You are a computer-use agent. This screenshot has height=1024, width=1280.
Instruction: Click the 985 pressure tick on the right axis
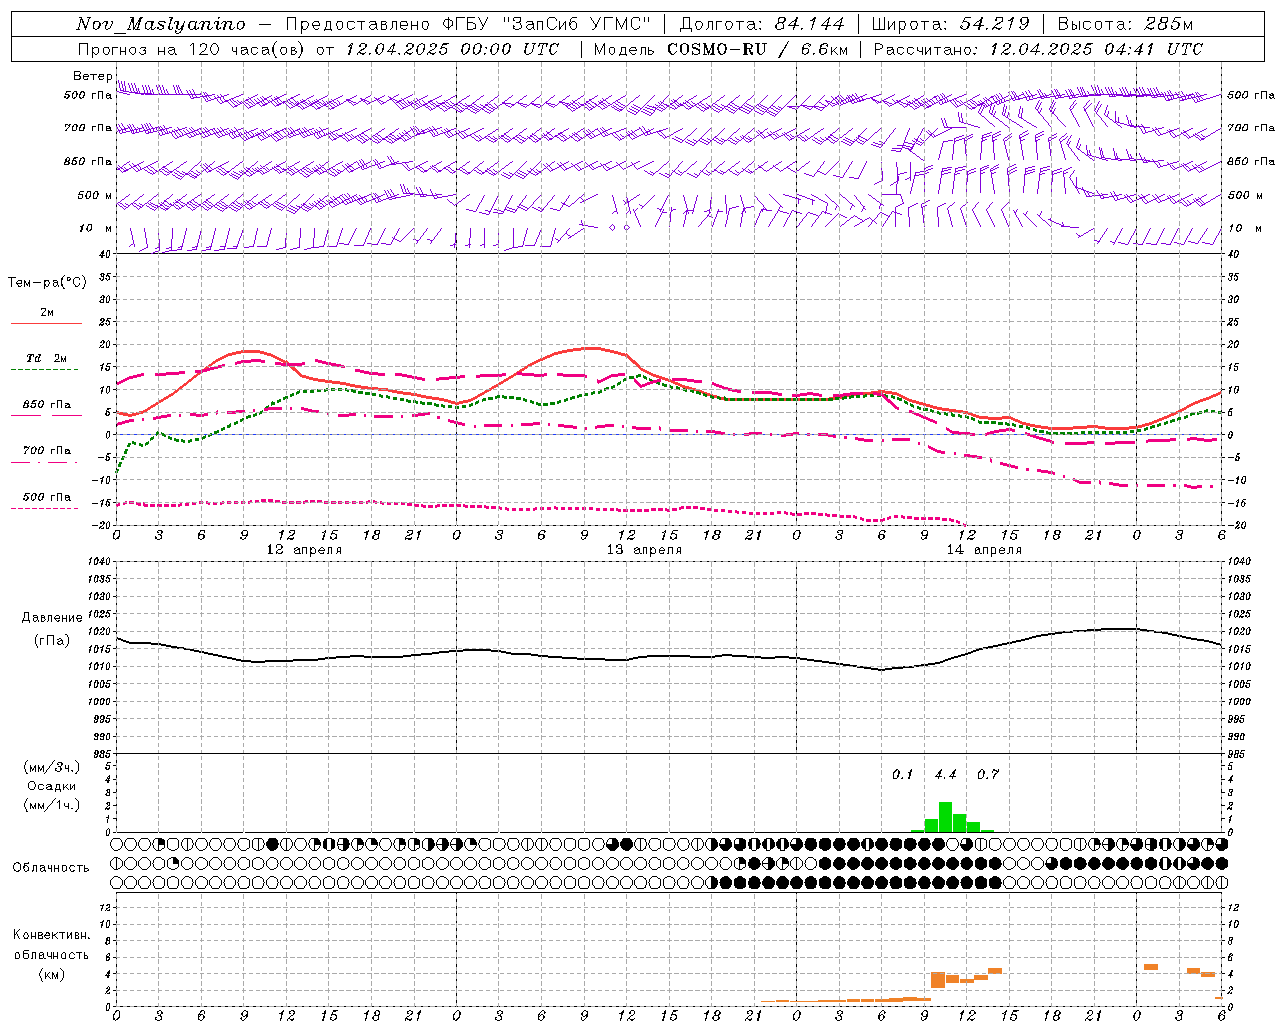1238,753
